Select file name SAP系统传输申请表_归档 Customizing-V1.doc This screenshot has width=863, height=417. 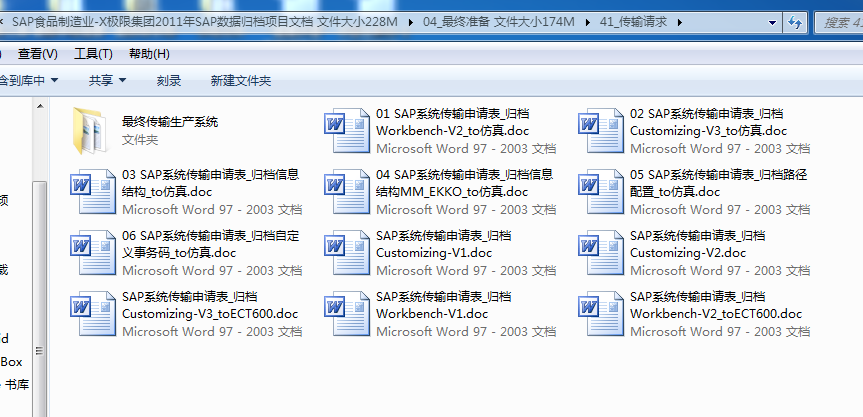(444, 244)
